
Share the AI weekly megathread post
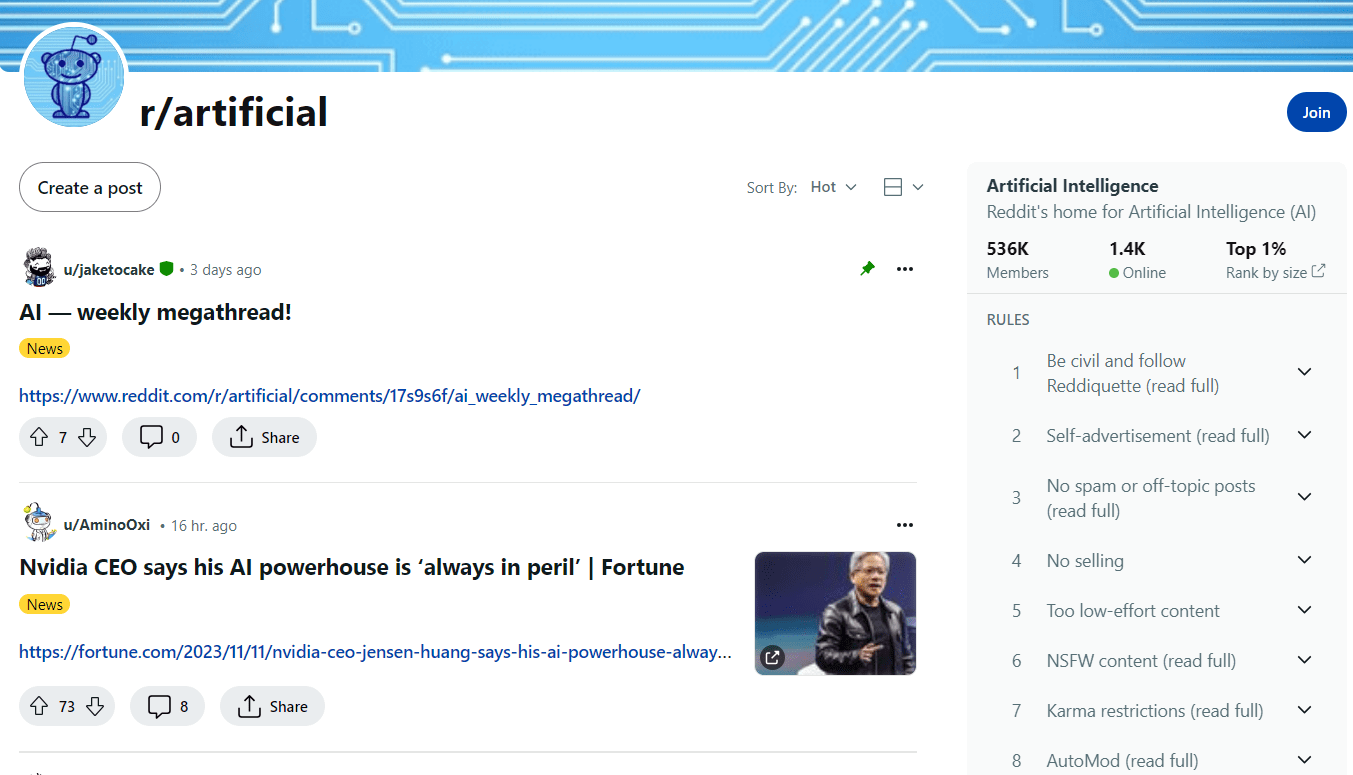pyautogui.click(x=264, y=437)
